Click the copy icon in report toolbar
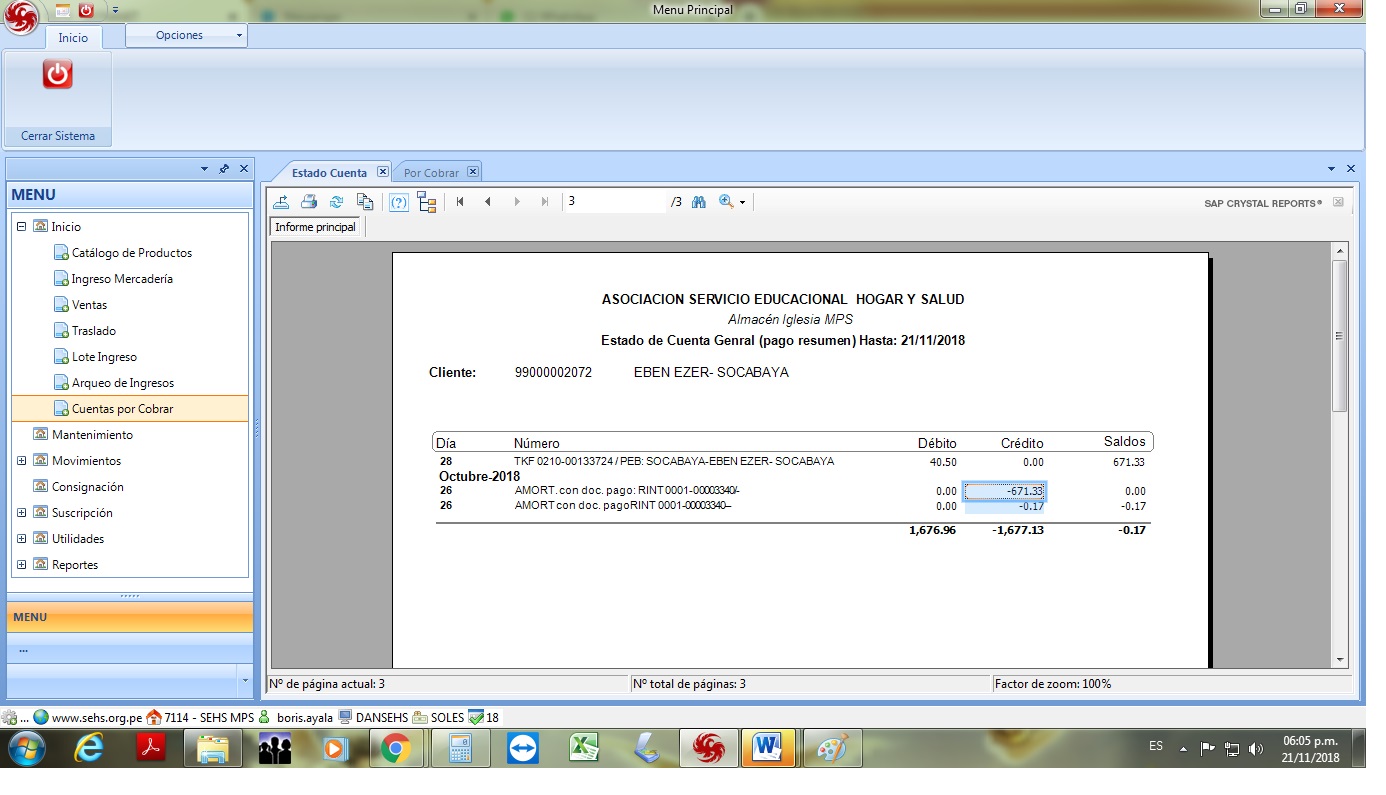The width and height of the screenshot is (1386, 795). click(365, 202)
